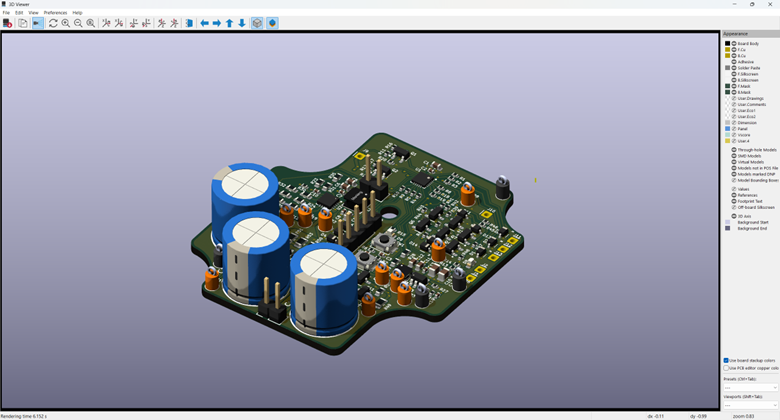Click the Reload board icon
The width and height of the screenshot is (780, 420).
7,23
